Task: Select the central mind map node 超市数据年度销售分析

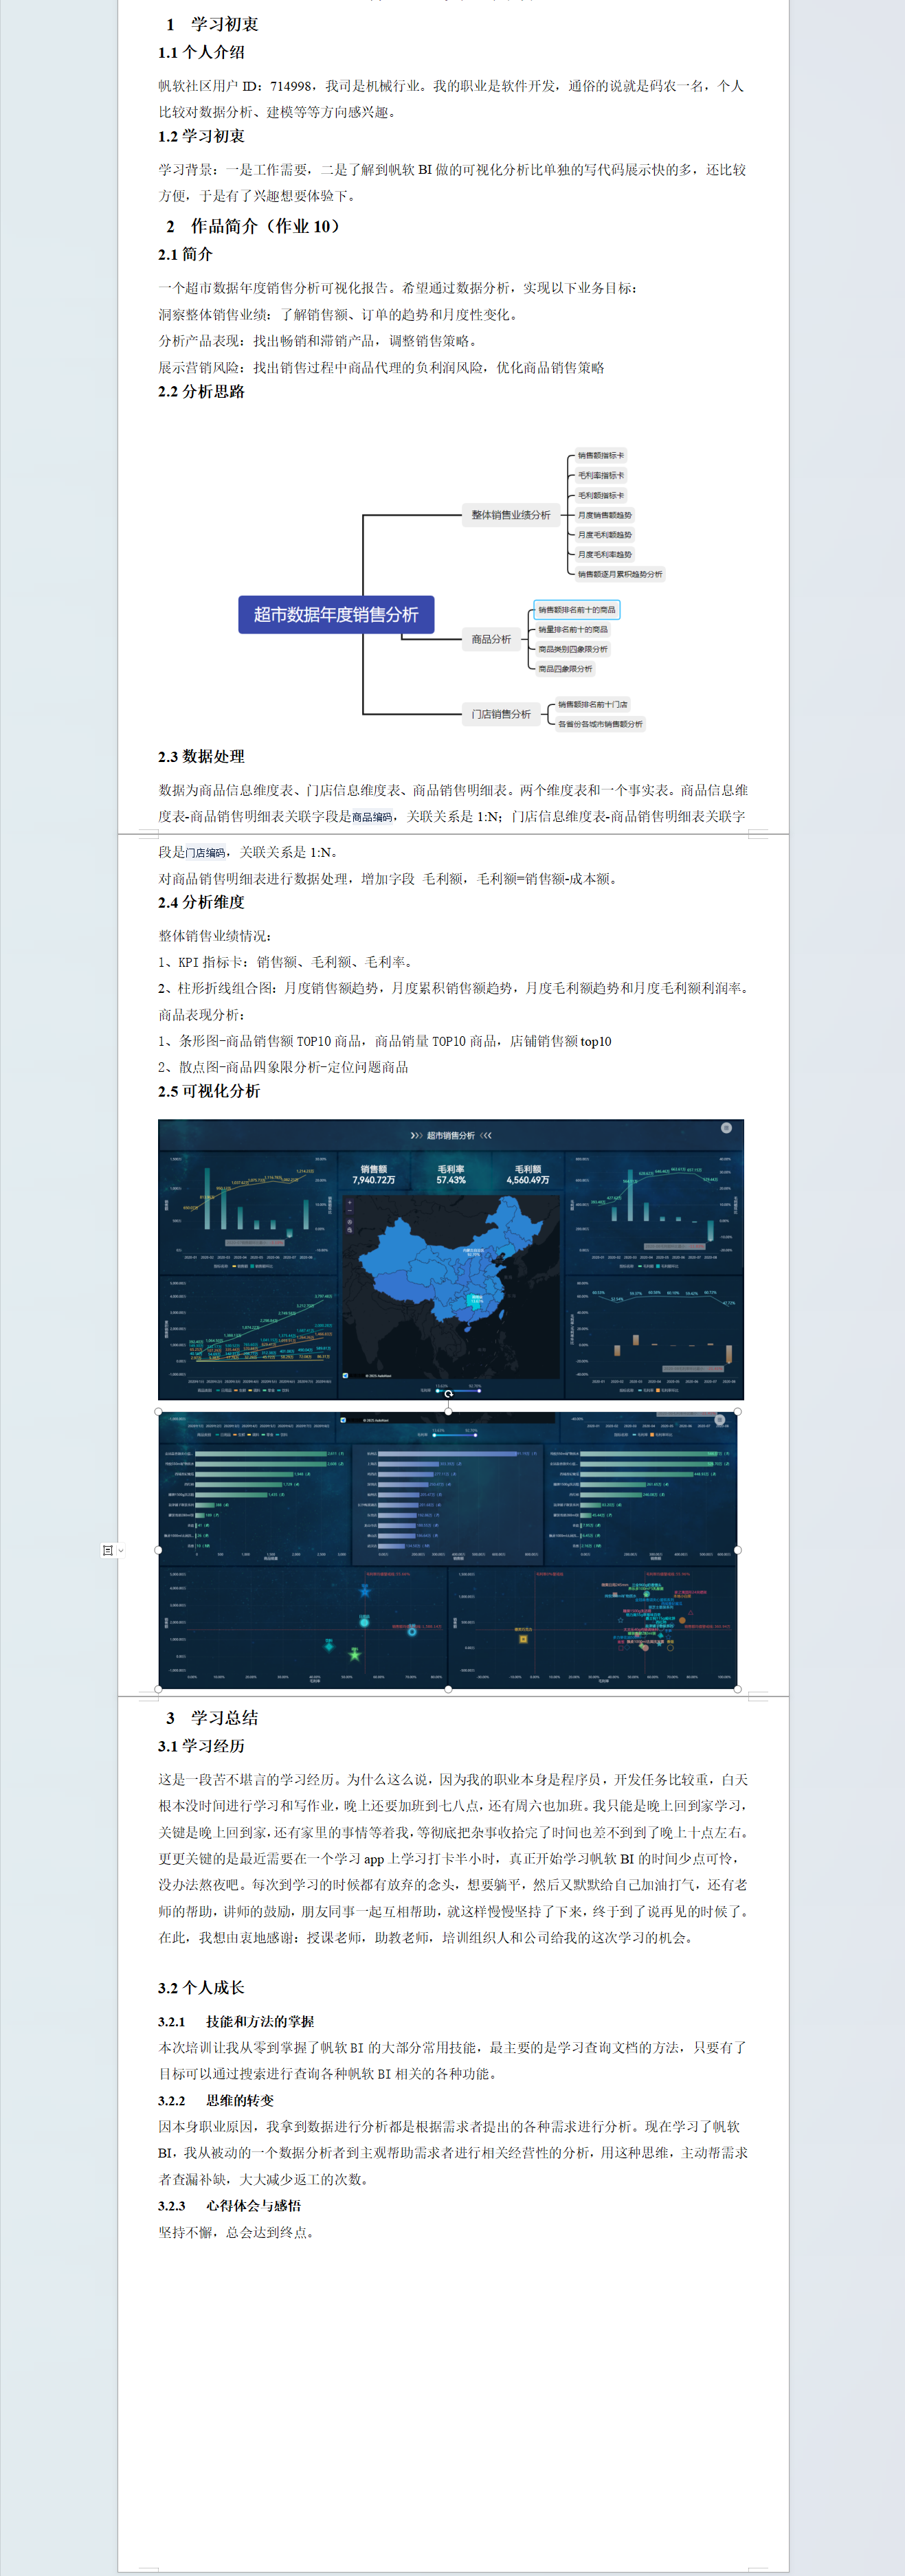Action: (336, 614)
